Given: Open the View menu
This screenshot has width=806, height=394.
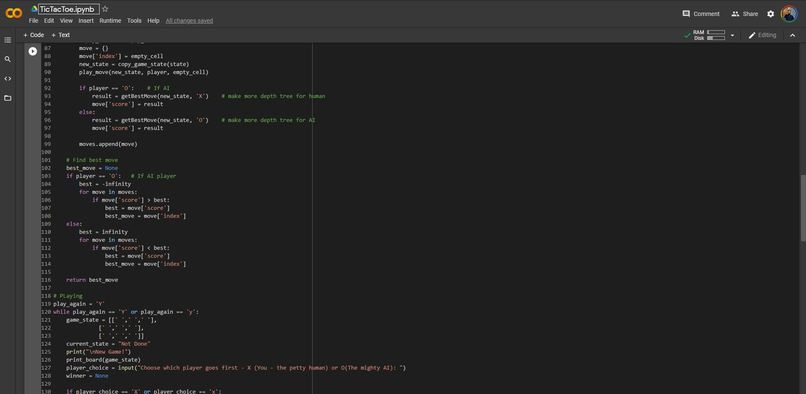Looking at the screenshot, I should point(66,21).
